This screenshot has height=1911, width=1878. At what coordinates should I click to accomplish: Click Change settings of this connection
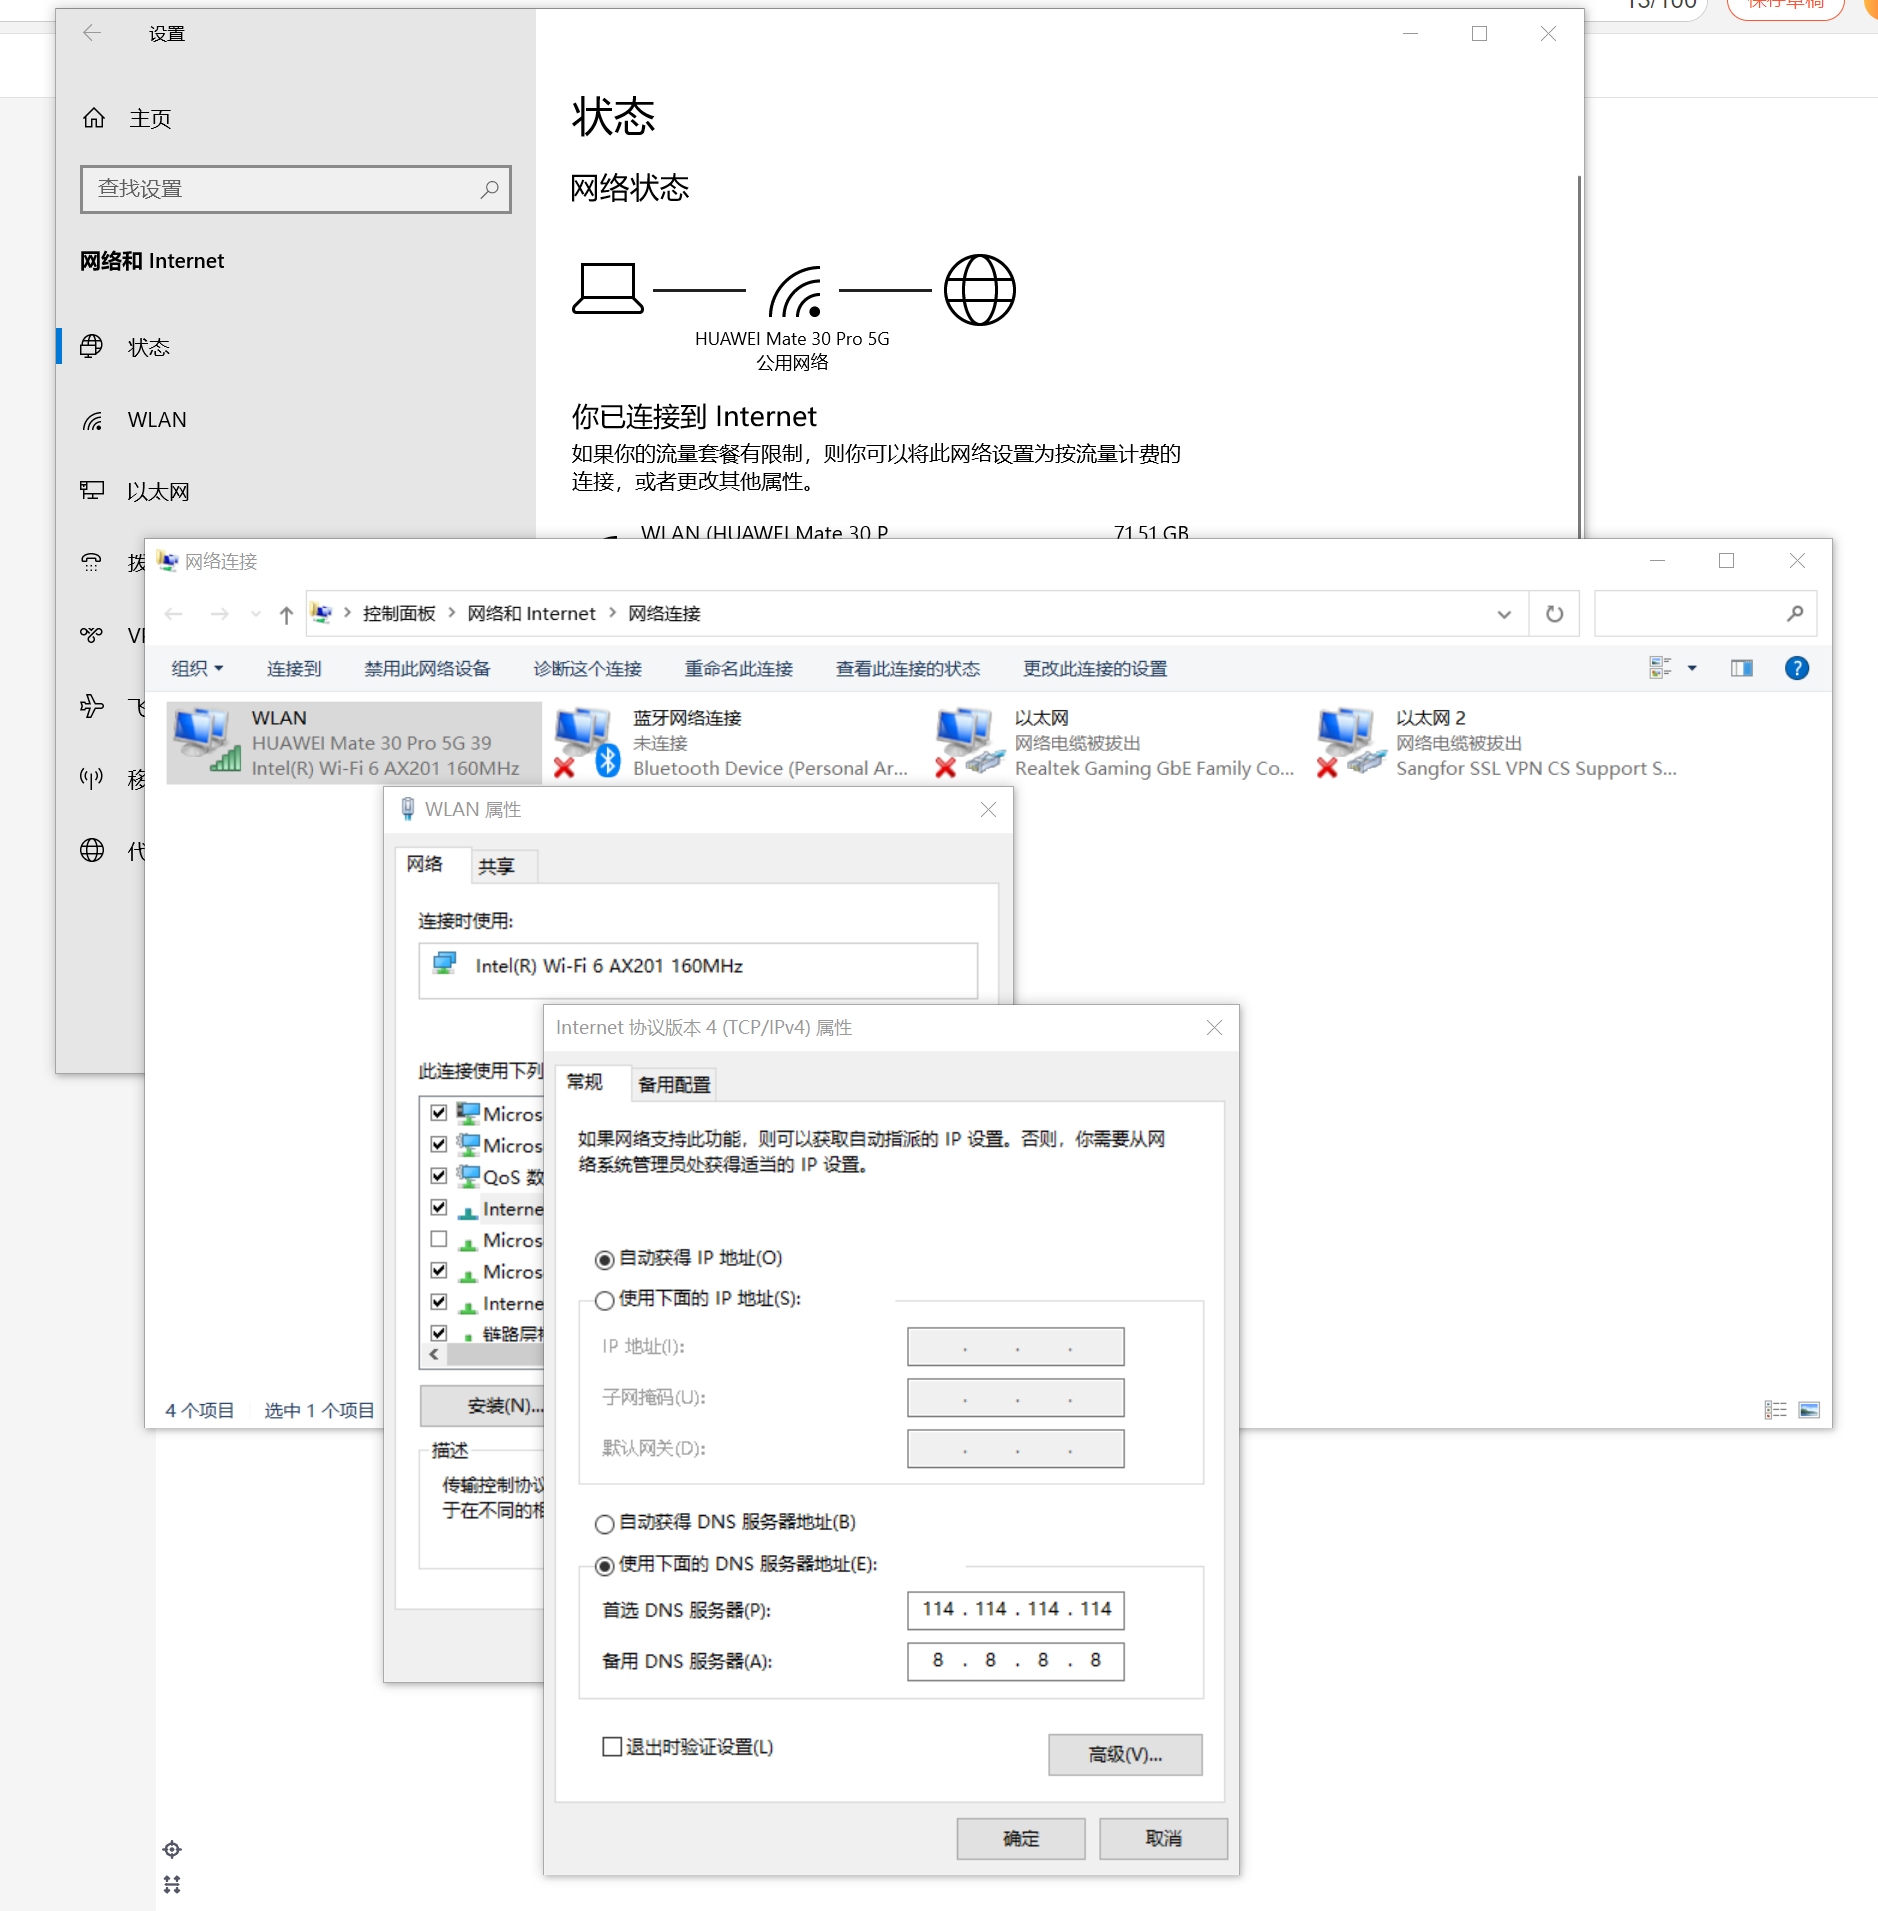pyautogui.click(x=1095, y=668)
